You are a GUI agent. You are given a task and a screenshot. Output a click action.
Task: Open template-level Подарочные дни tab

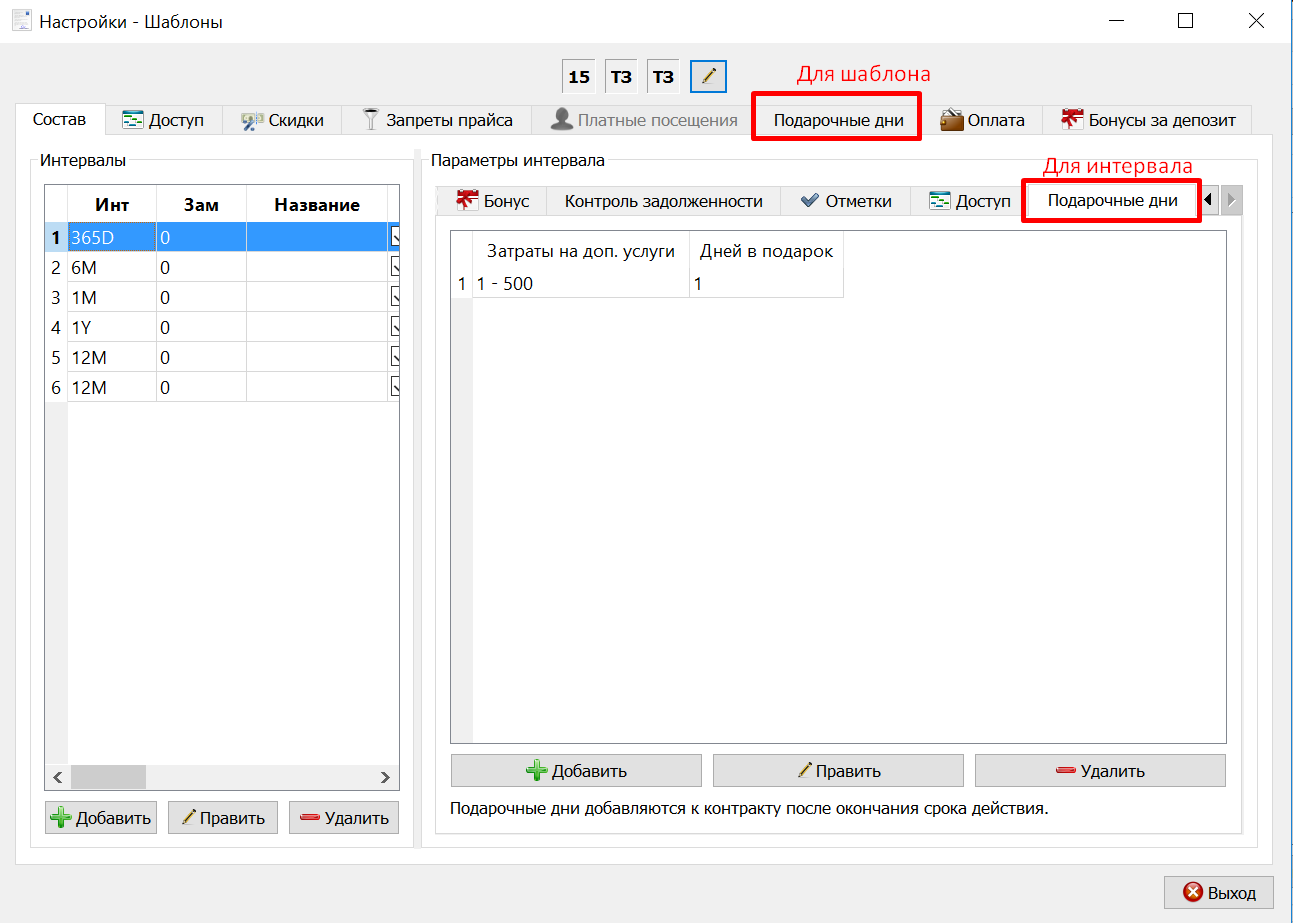coord(838,120)
